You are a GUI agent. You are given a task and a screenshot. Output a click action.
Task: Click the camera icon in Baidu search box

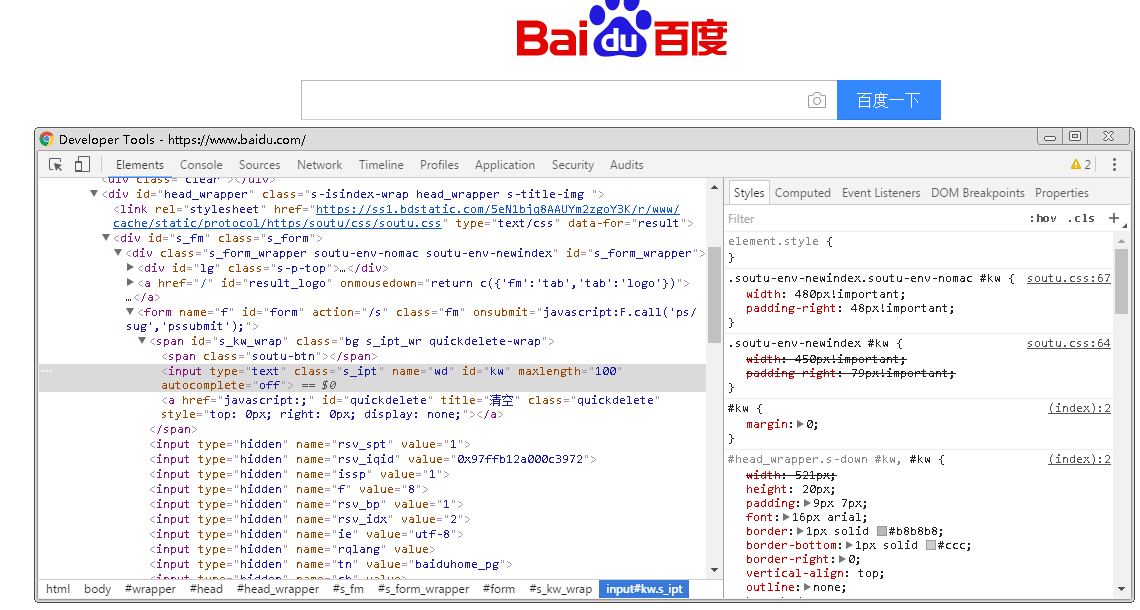click(816, 100)
